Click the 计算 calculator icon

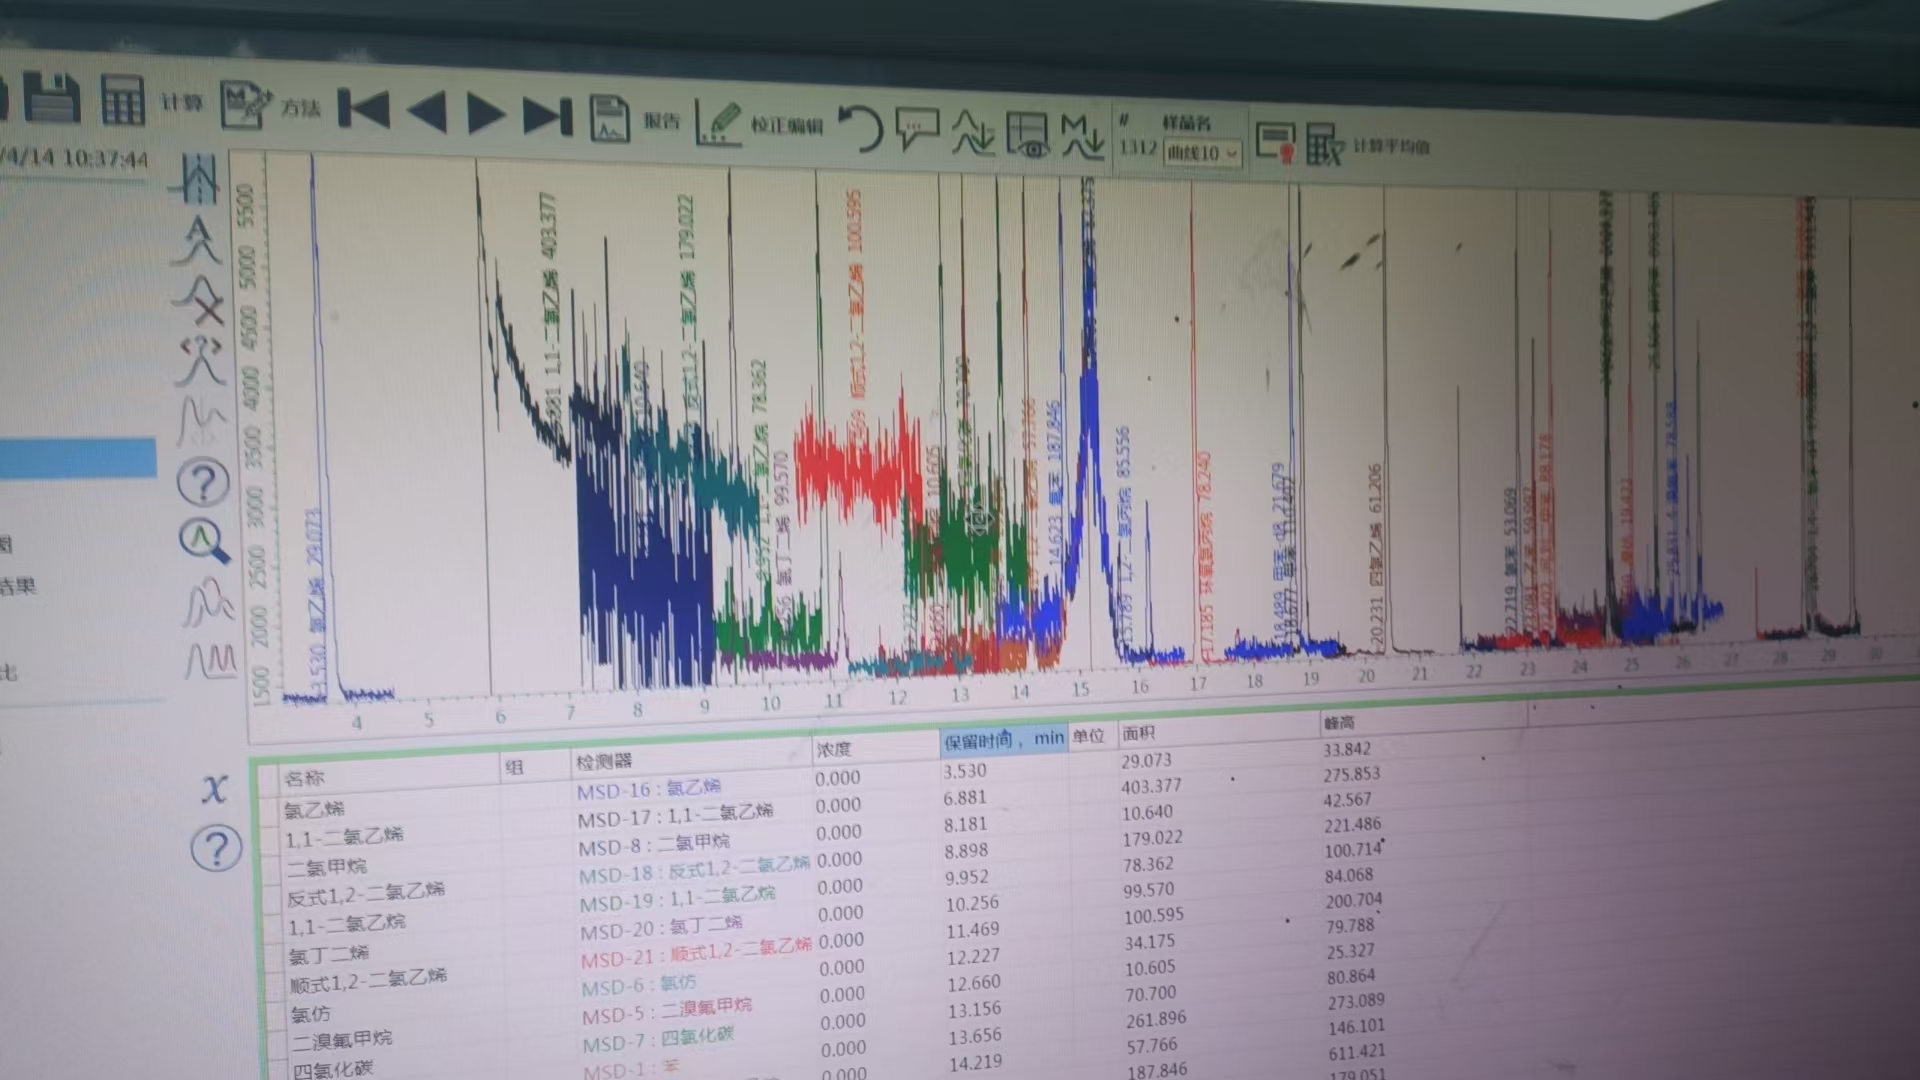[123, 101]
